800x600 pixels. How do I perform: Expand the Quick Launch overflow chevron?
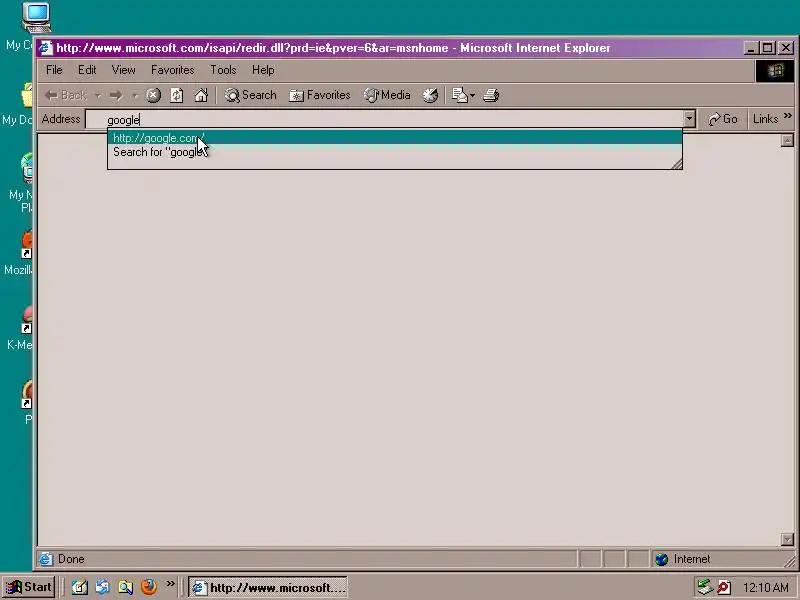pos(170,584)
